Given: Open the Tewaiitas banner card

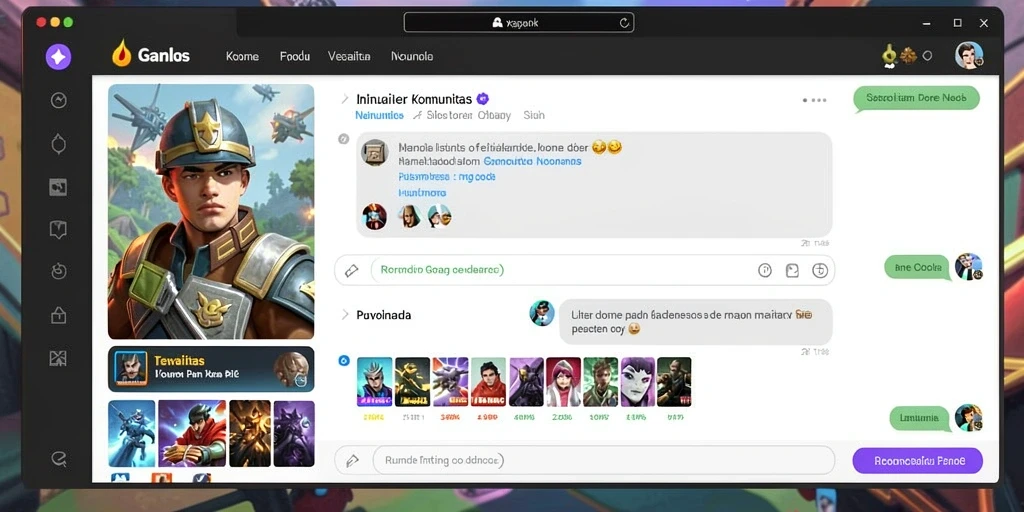Looking at the screenshot, I should tap(211, 369).
